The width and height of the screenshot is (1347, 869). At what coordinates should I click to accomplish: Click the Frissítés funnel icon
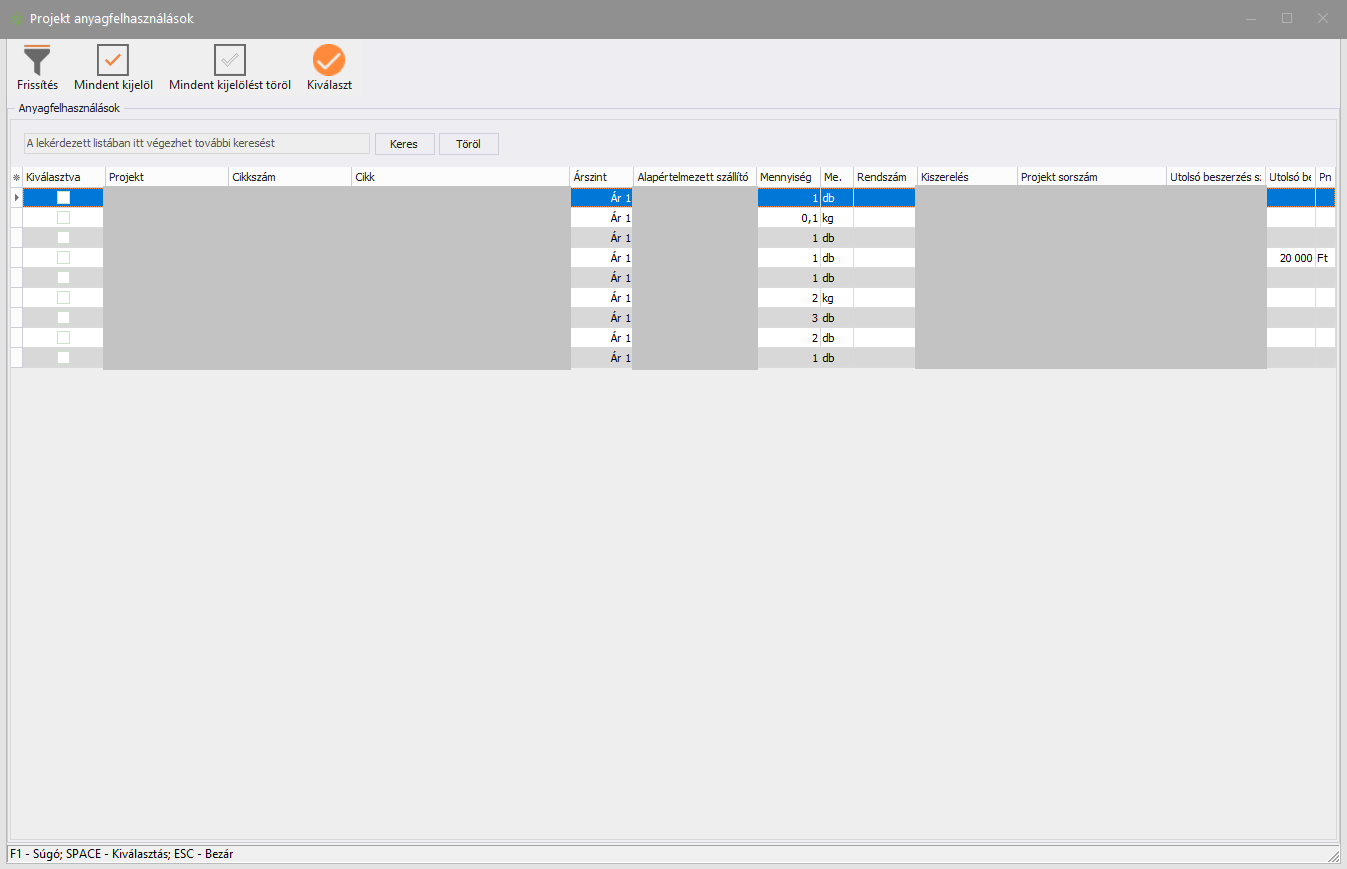tap(37, 61)
